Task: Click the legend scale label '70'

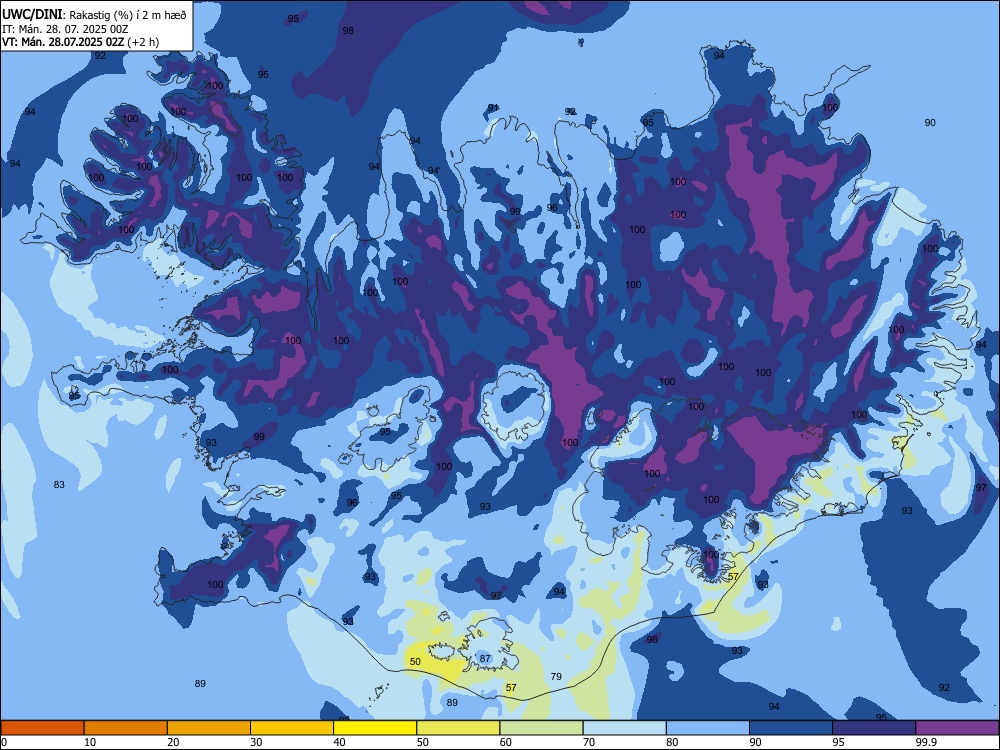Action: tap(589, 742)
